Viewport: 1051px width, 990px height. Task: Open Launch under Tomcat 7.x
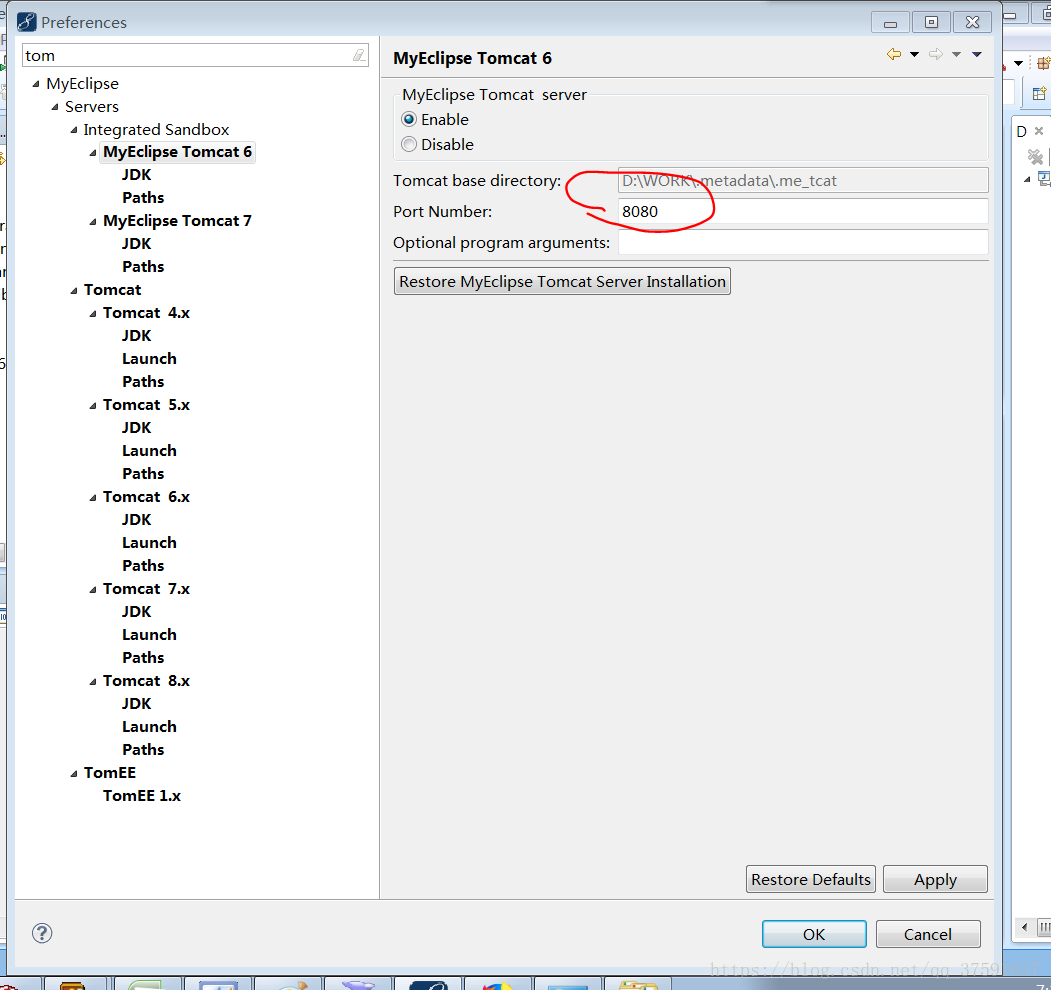coord(149,635)
